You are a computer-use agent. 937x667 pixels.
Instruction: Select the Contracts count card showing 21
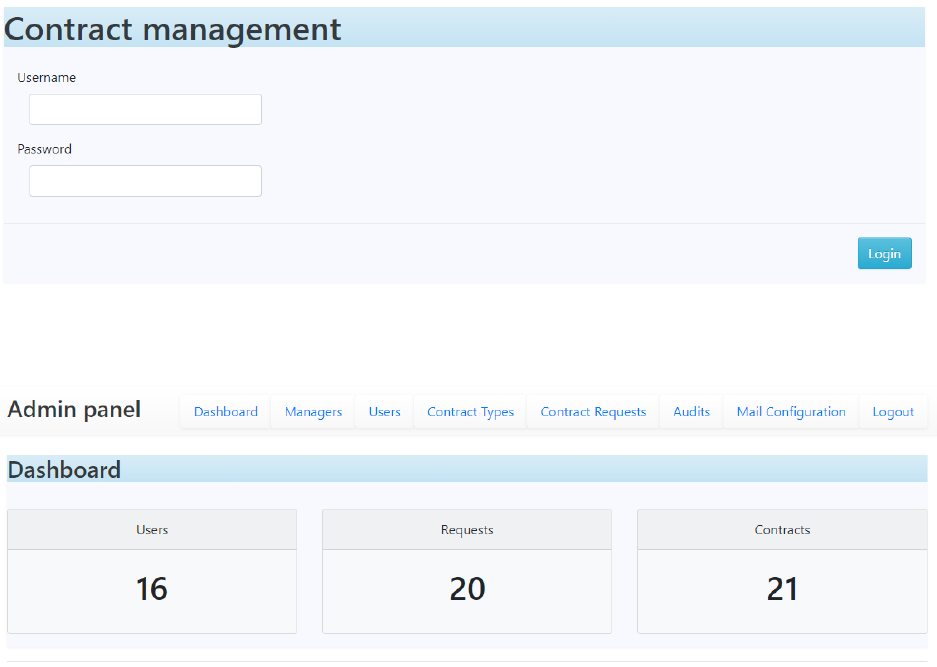782,571
